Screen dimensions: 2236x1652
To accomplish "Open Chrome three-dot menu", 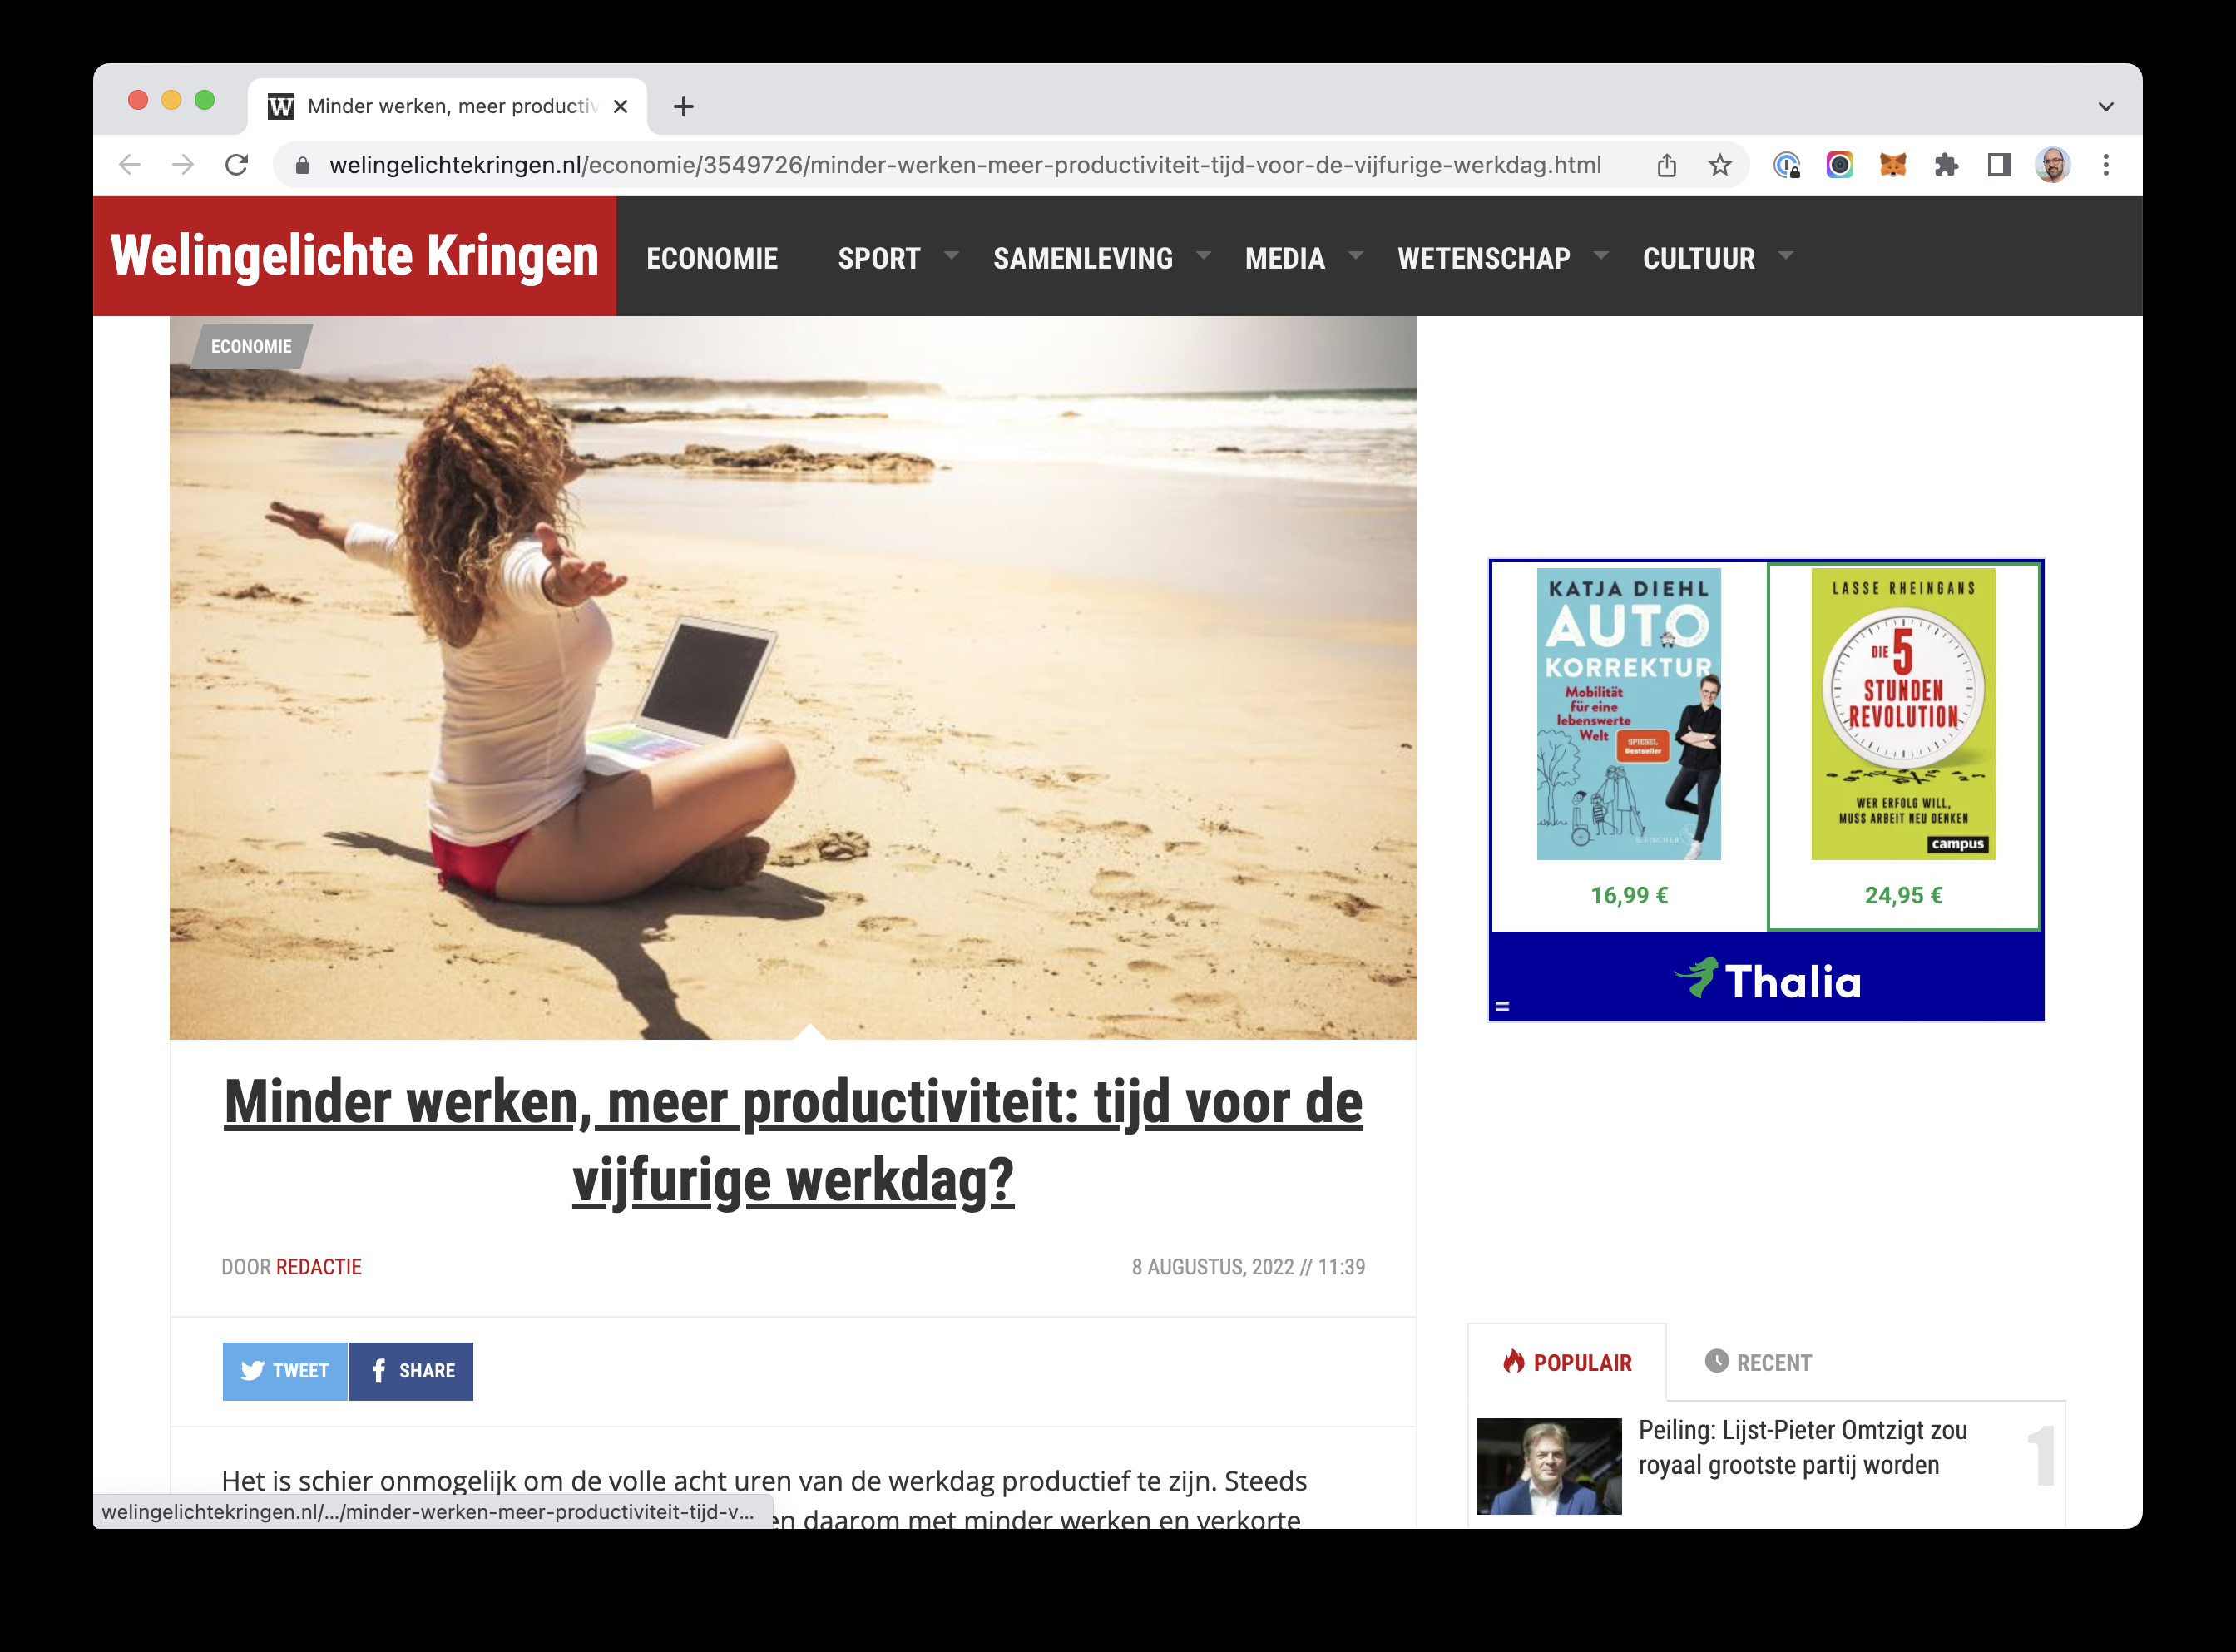I will (2106, 165).
